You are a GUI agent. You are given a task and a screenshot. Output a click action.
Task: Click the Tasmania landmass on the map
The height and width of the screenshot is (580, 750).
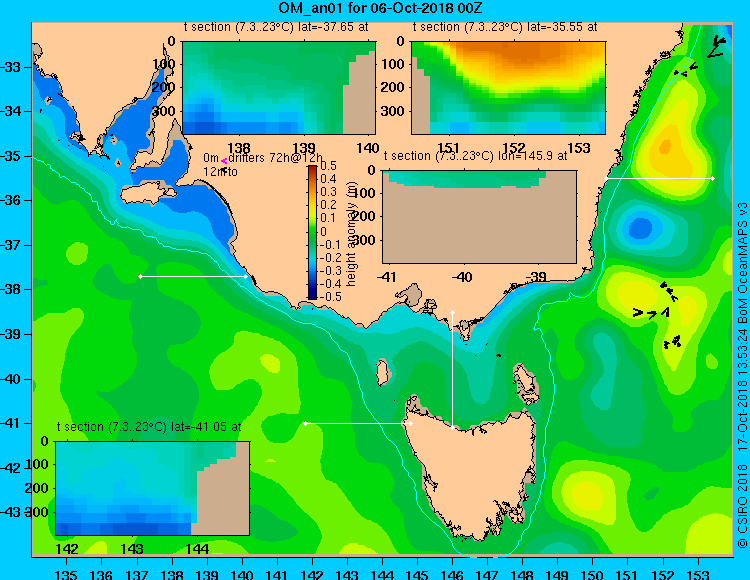pyautogui.click(x=474, y=473)
